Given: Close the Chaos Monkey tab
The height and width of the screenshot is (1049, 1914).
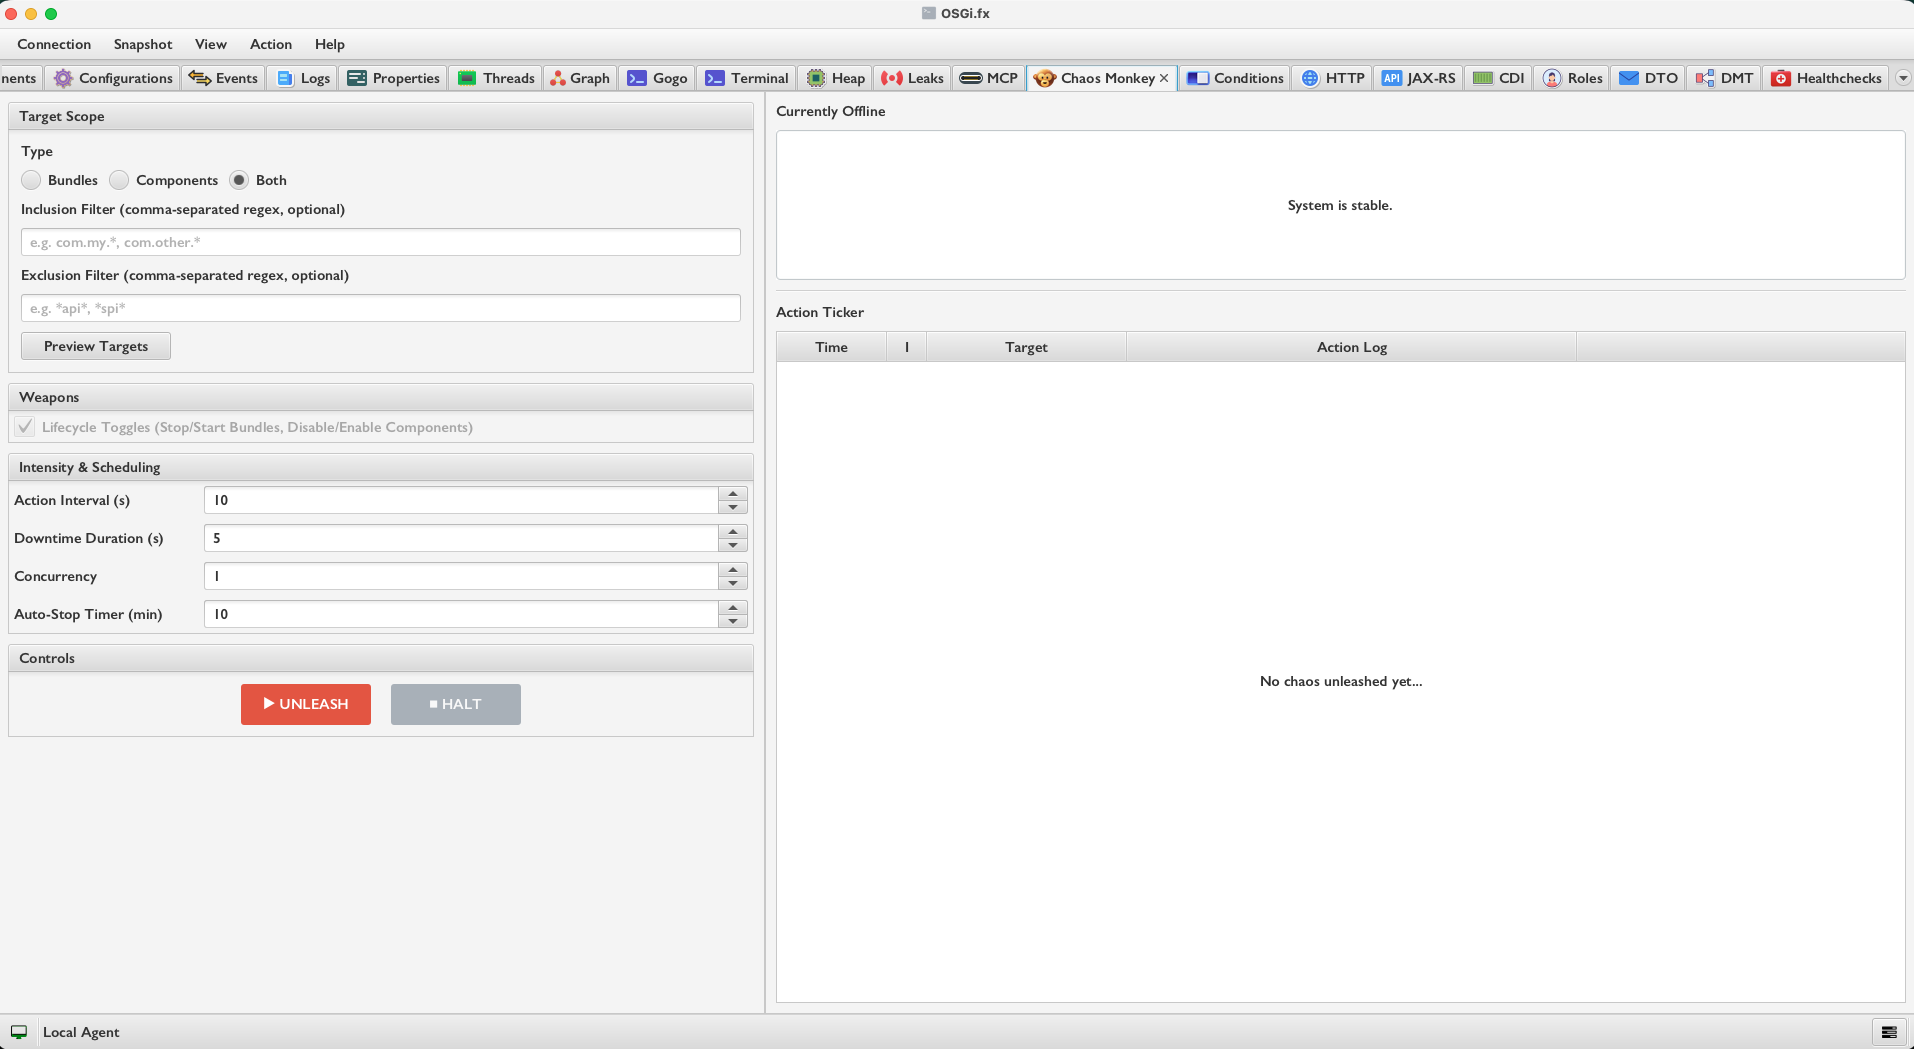Looking at the screenshot, I should 1164,78.
